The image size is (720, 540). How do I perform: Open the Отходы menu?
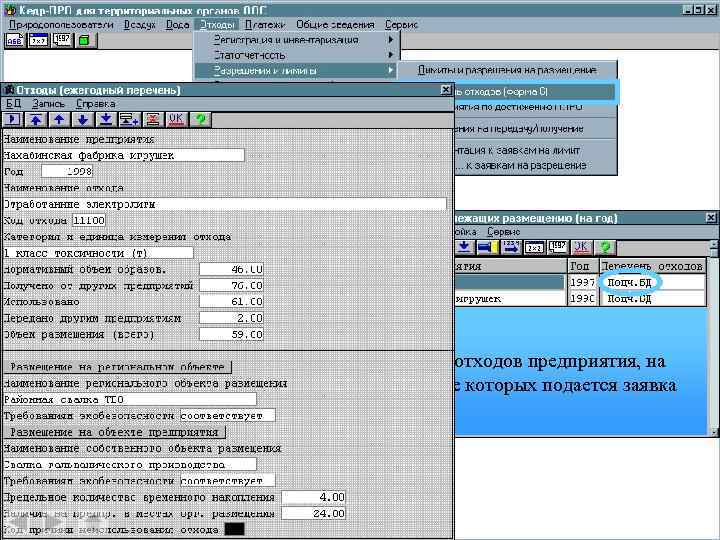217,25
